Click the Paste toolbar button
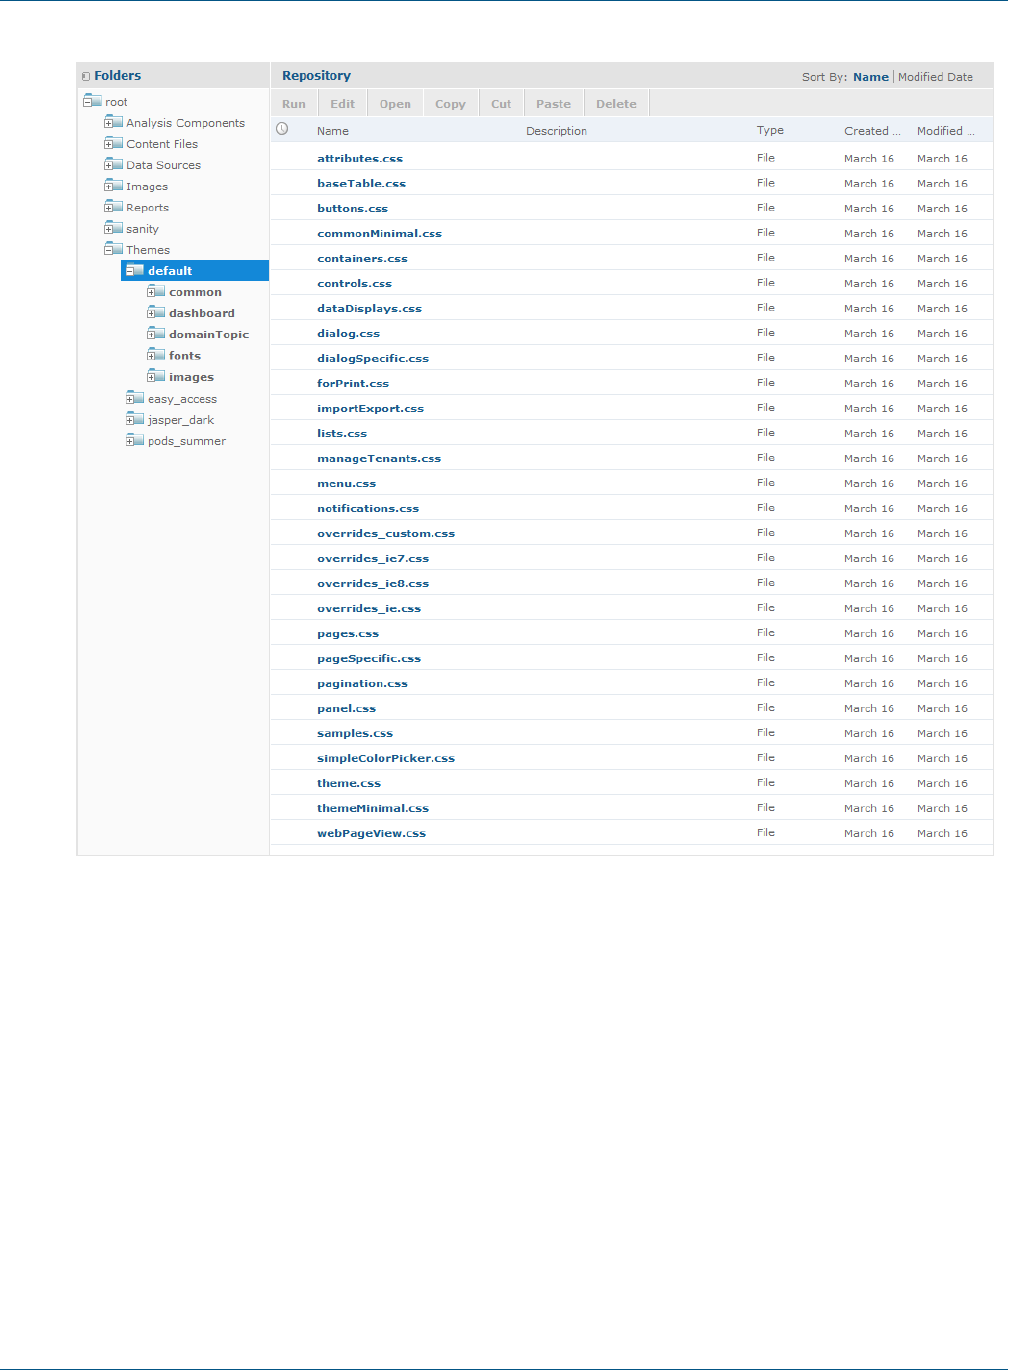This screenshot has width=1009, height=1370. pos(553,104)
